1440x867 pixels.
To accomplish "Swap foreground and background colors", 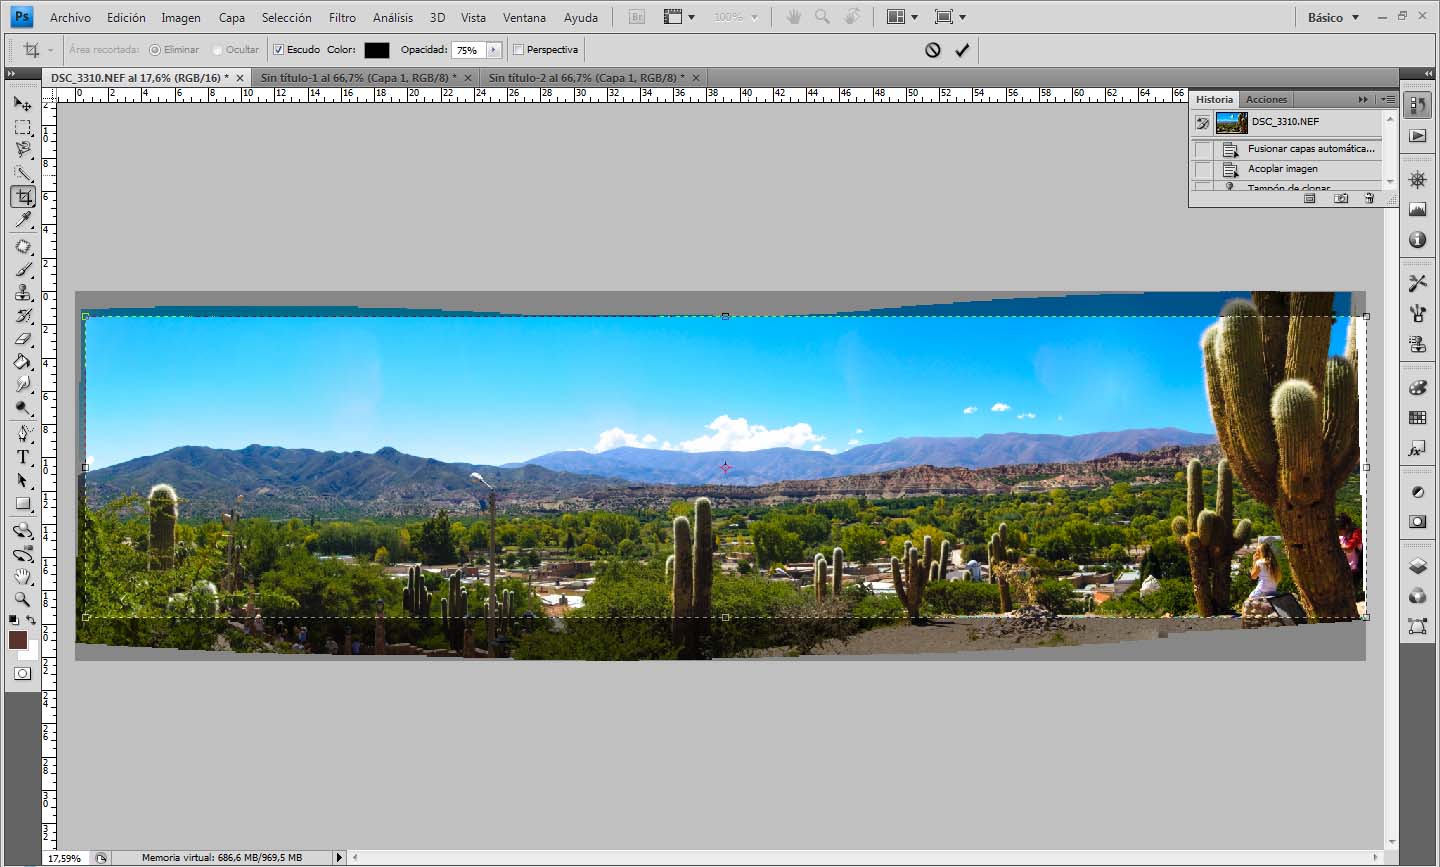I will (x=32, y=620).
